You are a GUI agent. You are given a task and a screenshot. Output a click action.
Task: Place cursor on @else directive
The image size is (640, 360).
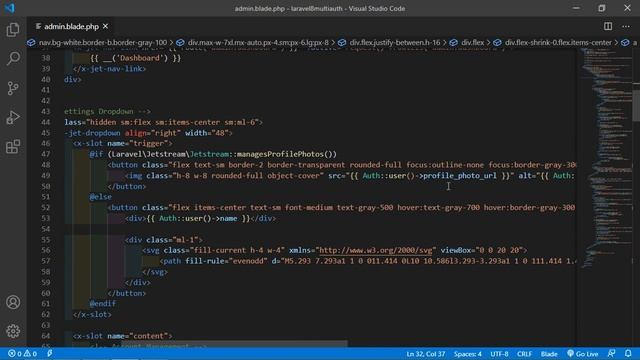[x=100, y=197]
